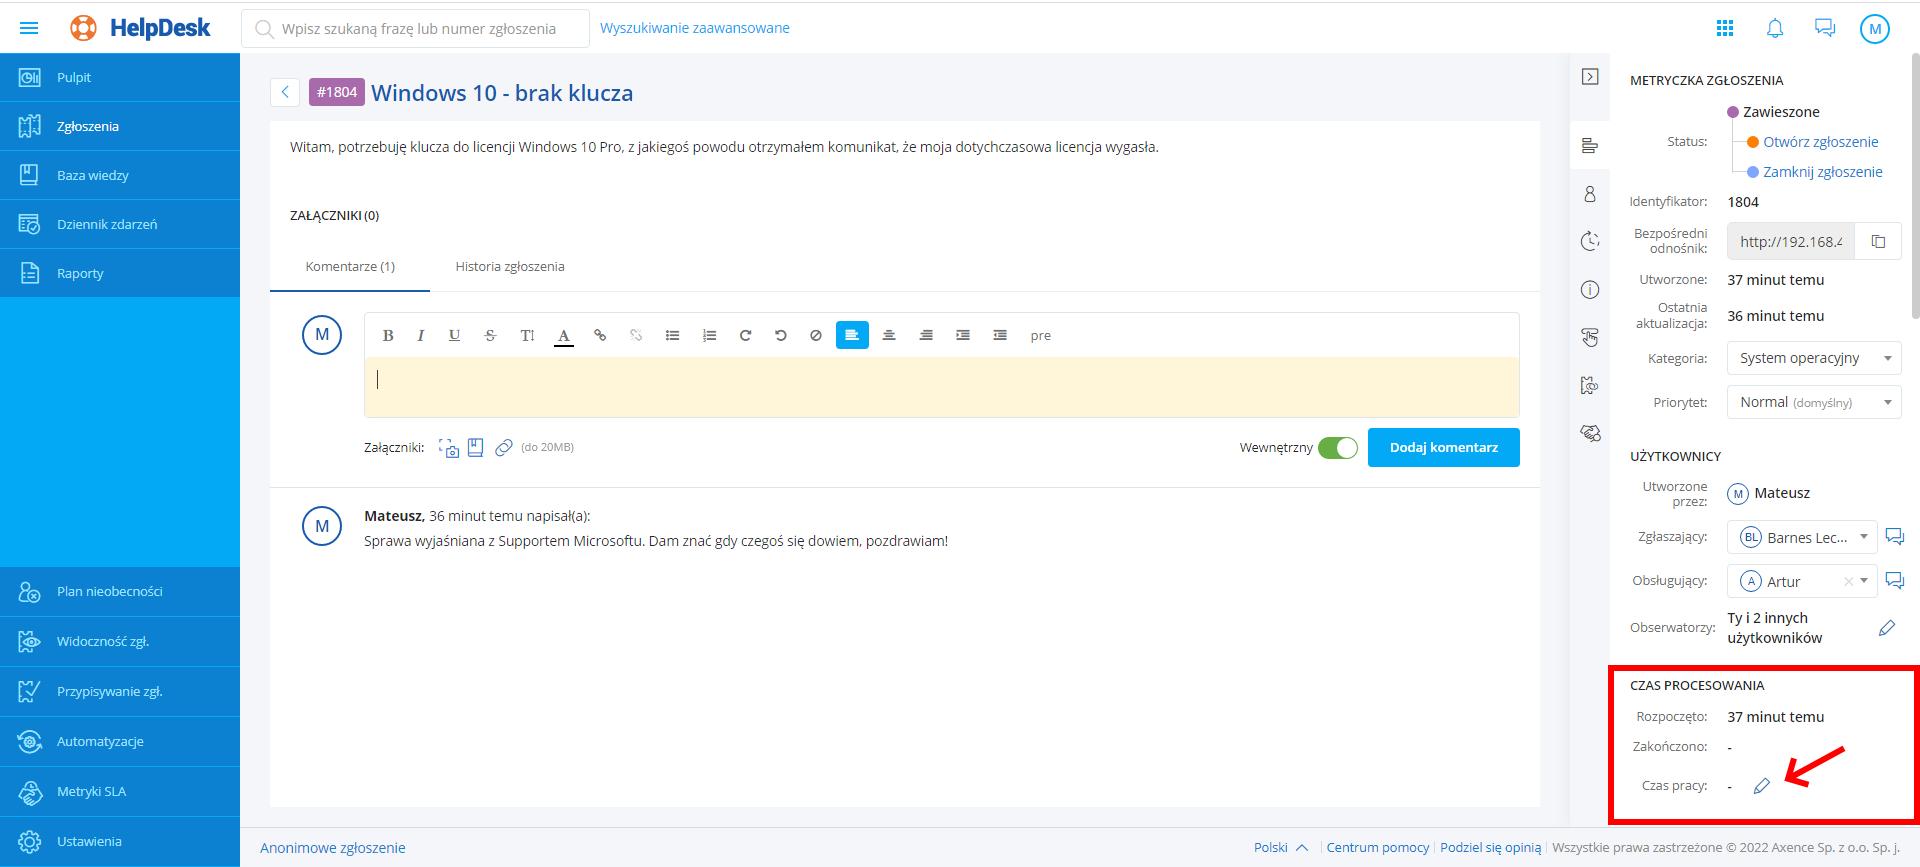Screen dimensions: 1920x867
Task: Switch to the Historia zgłoszenia tab
Action: coord(510,267)
